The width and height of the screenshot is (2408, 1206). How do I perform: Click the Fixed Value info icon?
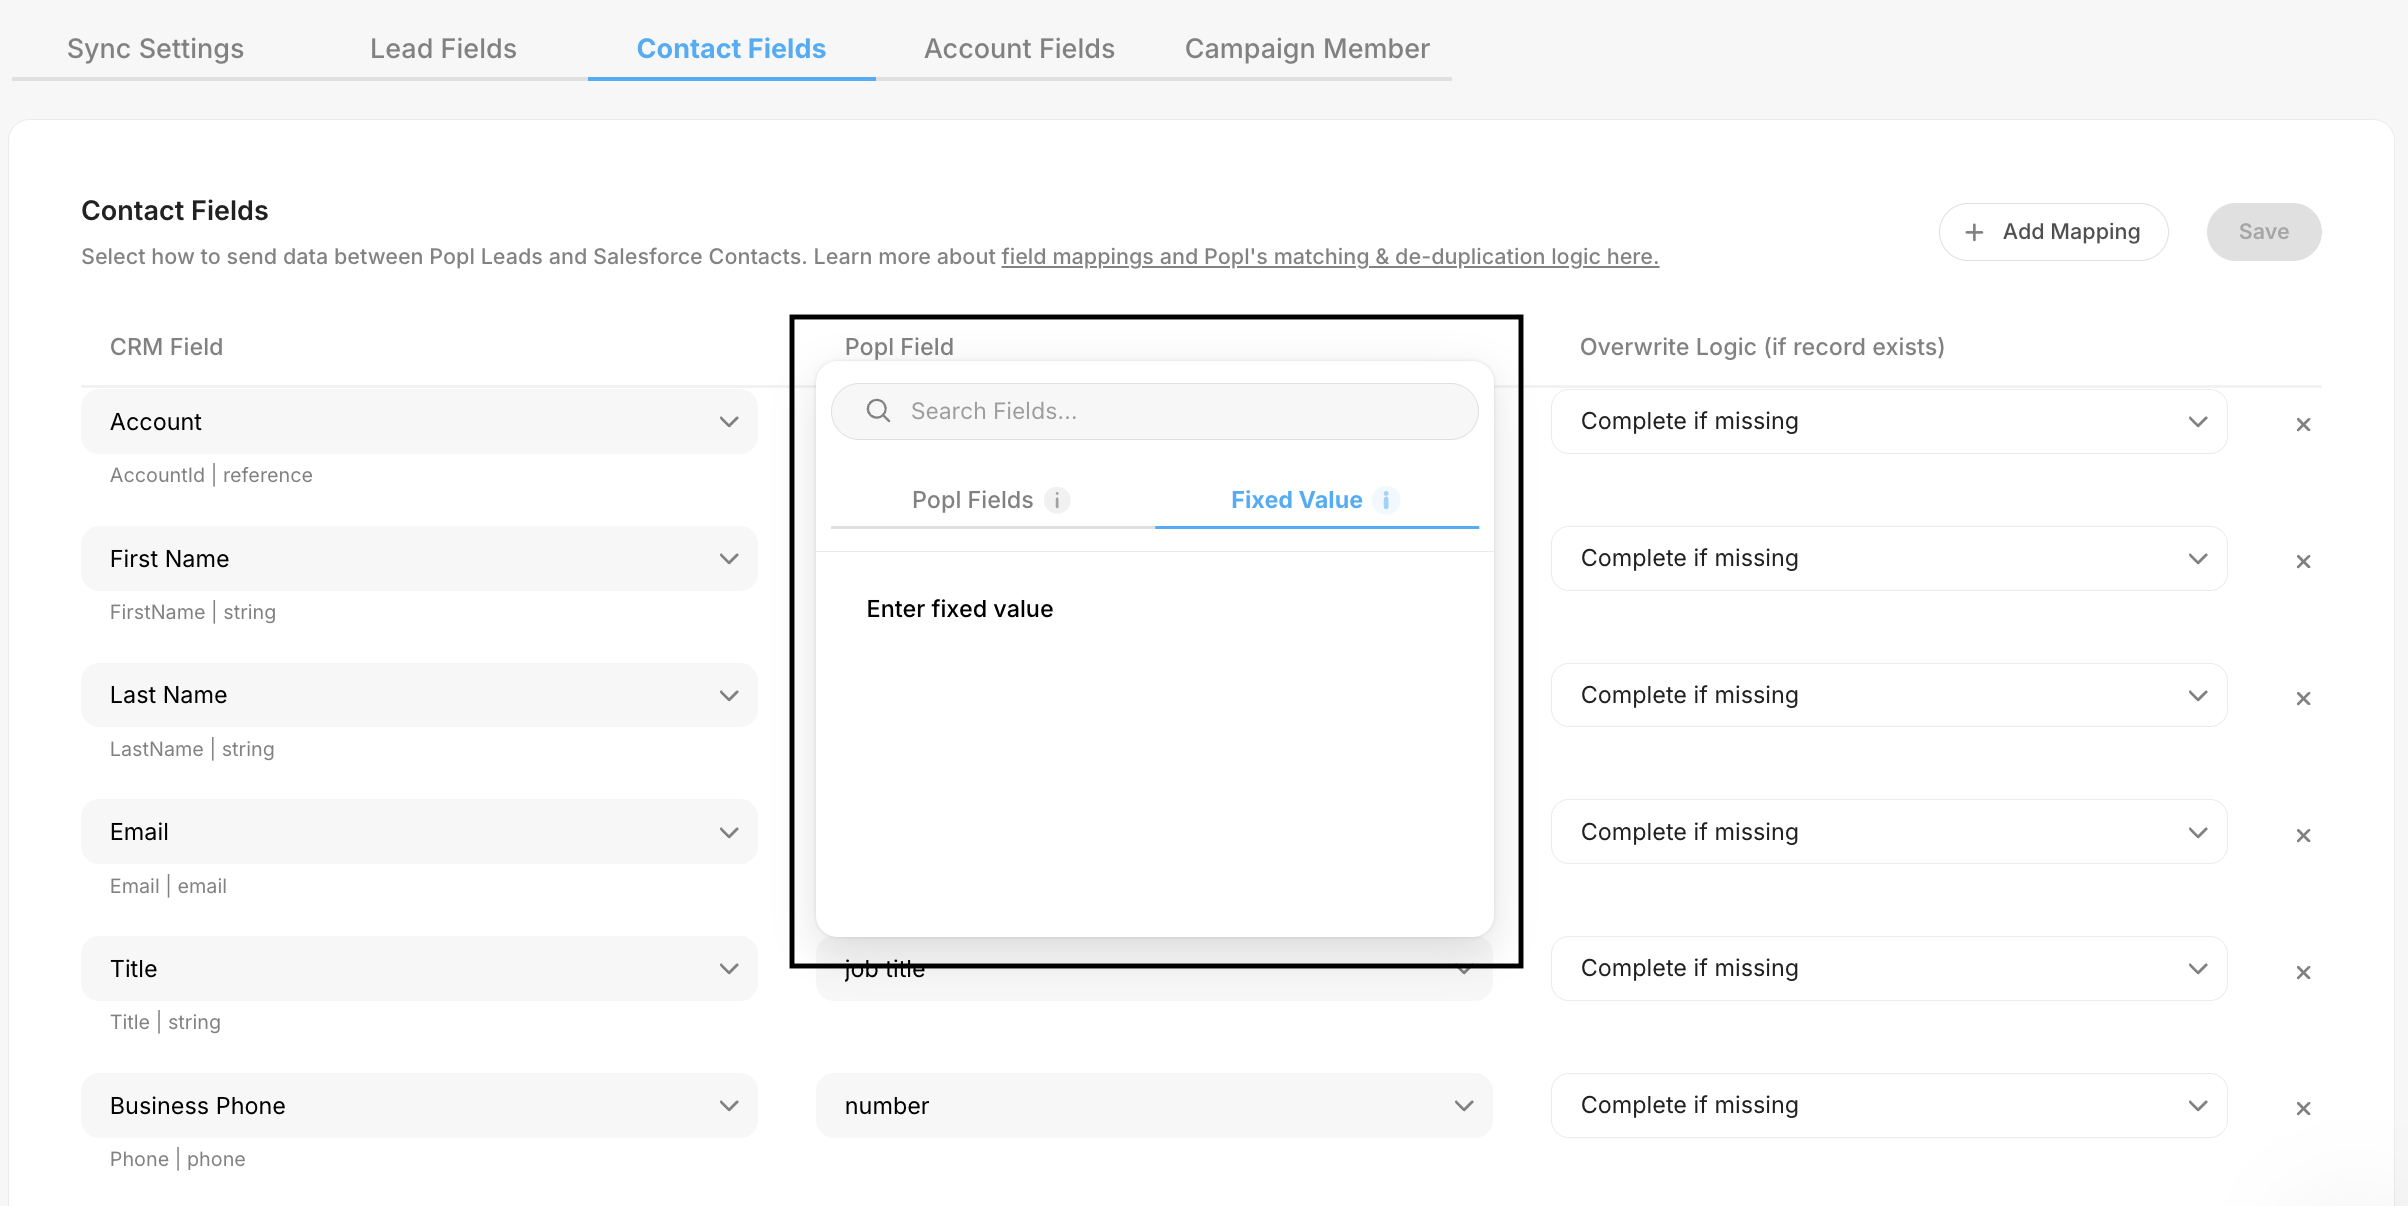coord(1386,500)
